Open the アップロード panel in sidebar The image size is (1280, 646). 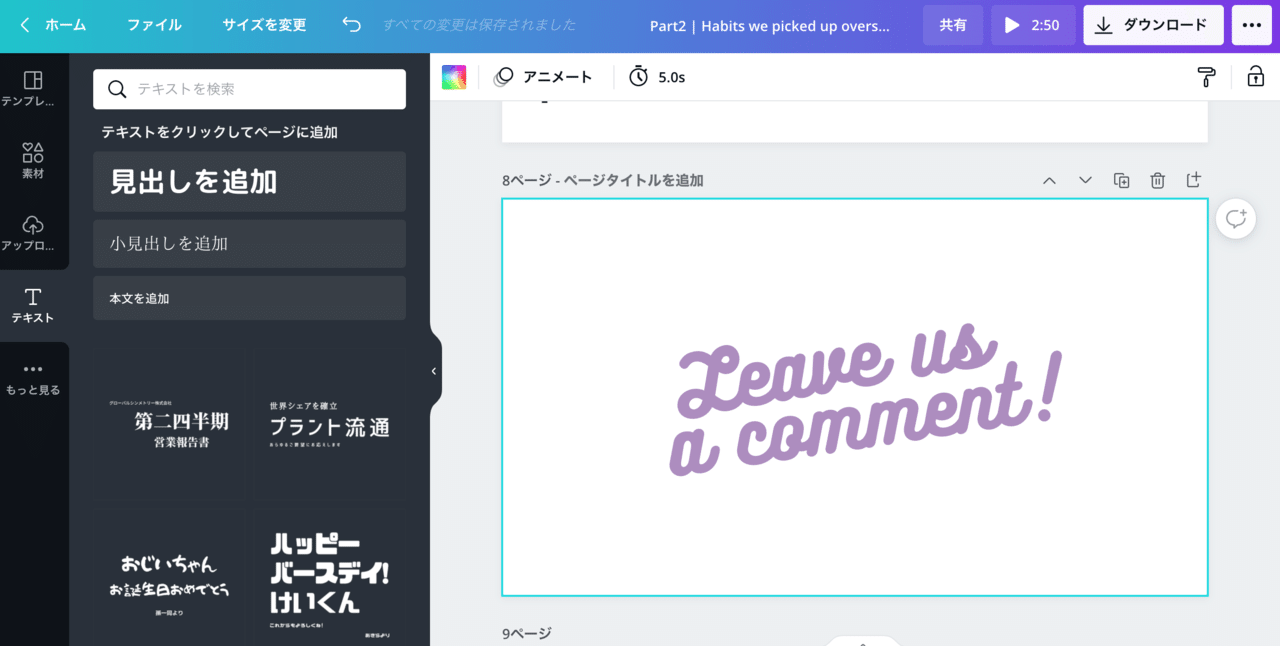34,232
